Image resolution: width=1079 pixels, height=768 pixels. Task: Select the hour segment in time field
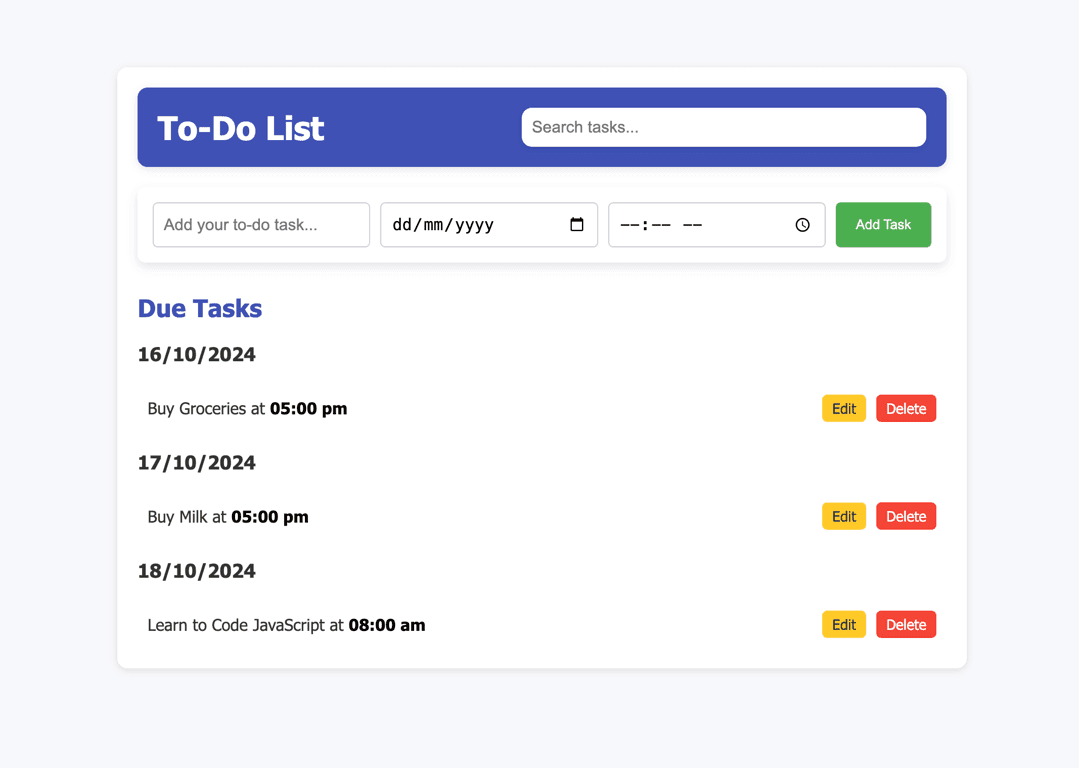click(x=629, y=225)
